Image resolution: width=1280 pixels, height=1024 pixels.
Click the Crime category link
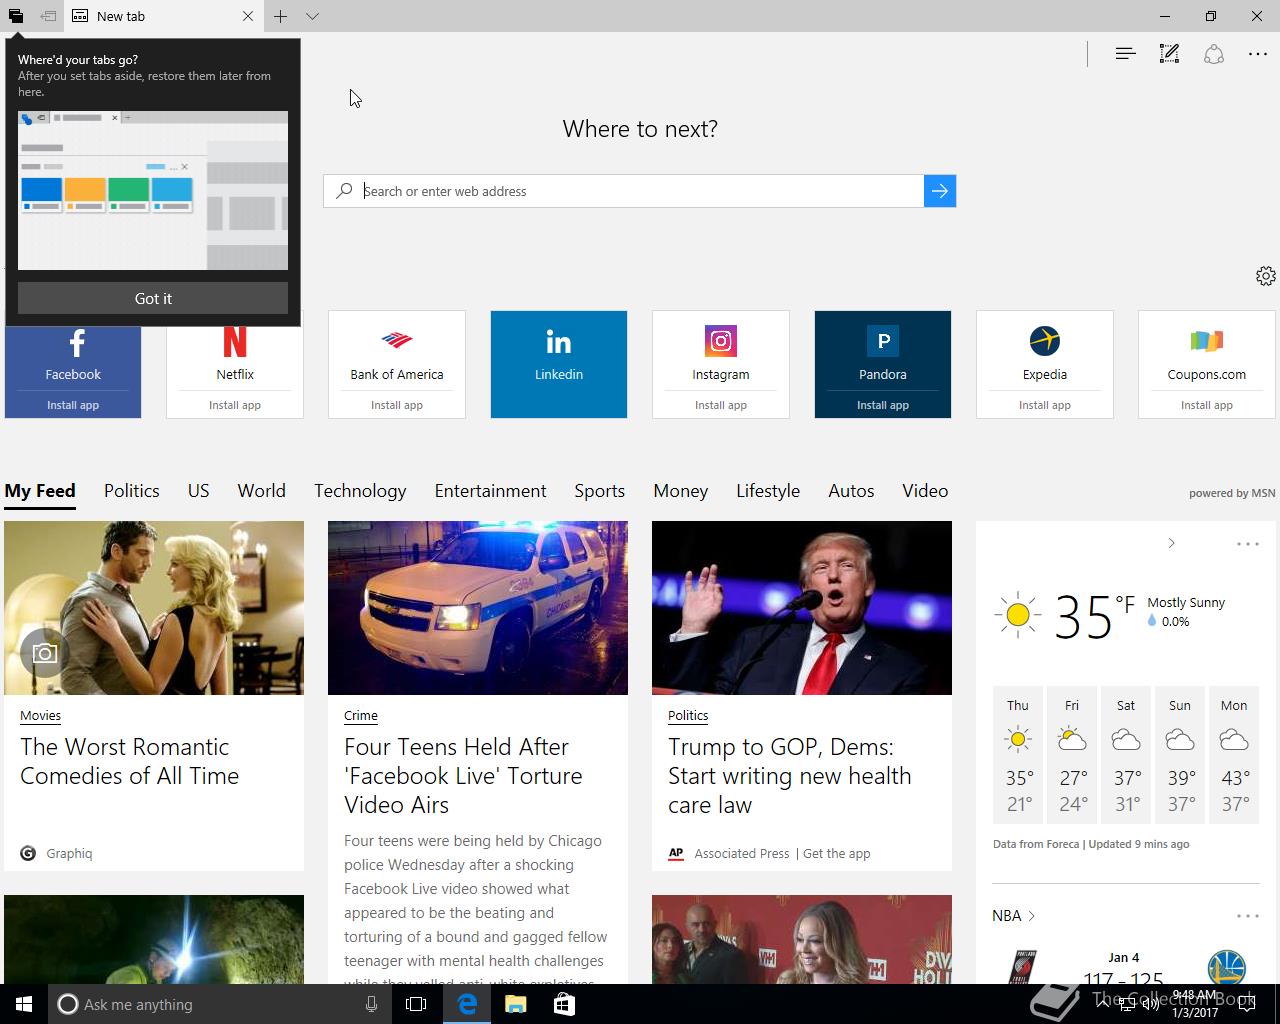[361, 716]
